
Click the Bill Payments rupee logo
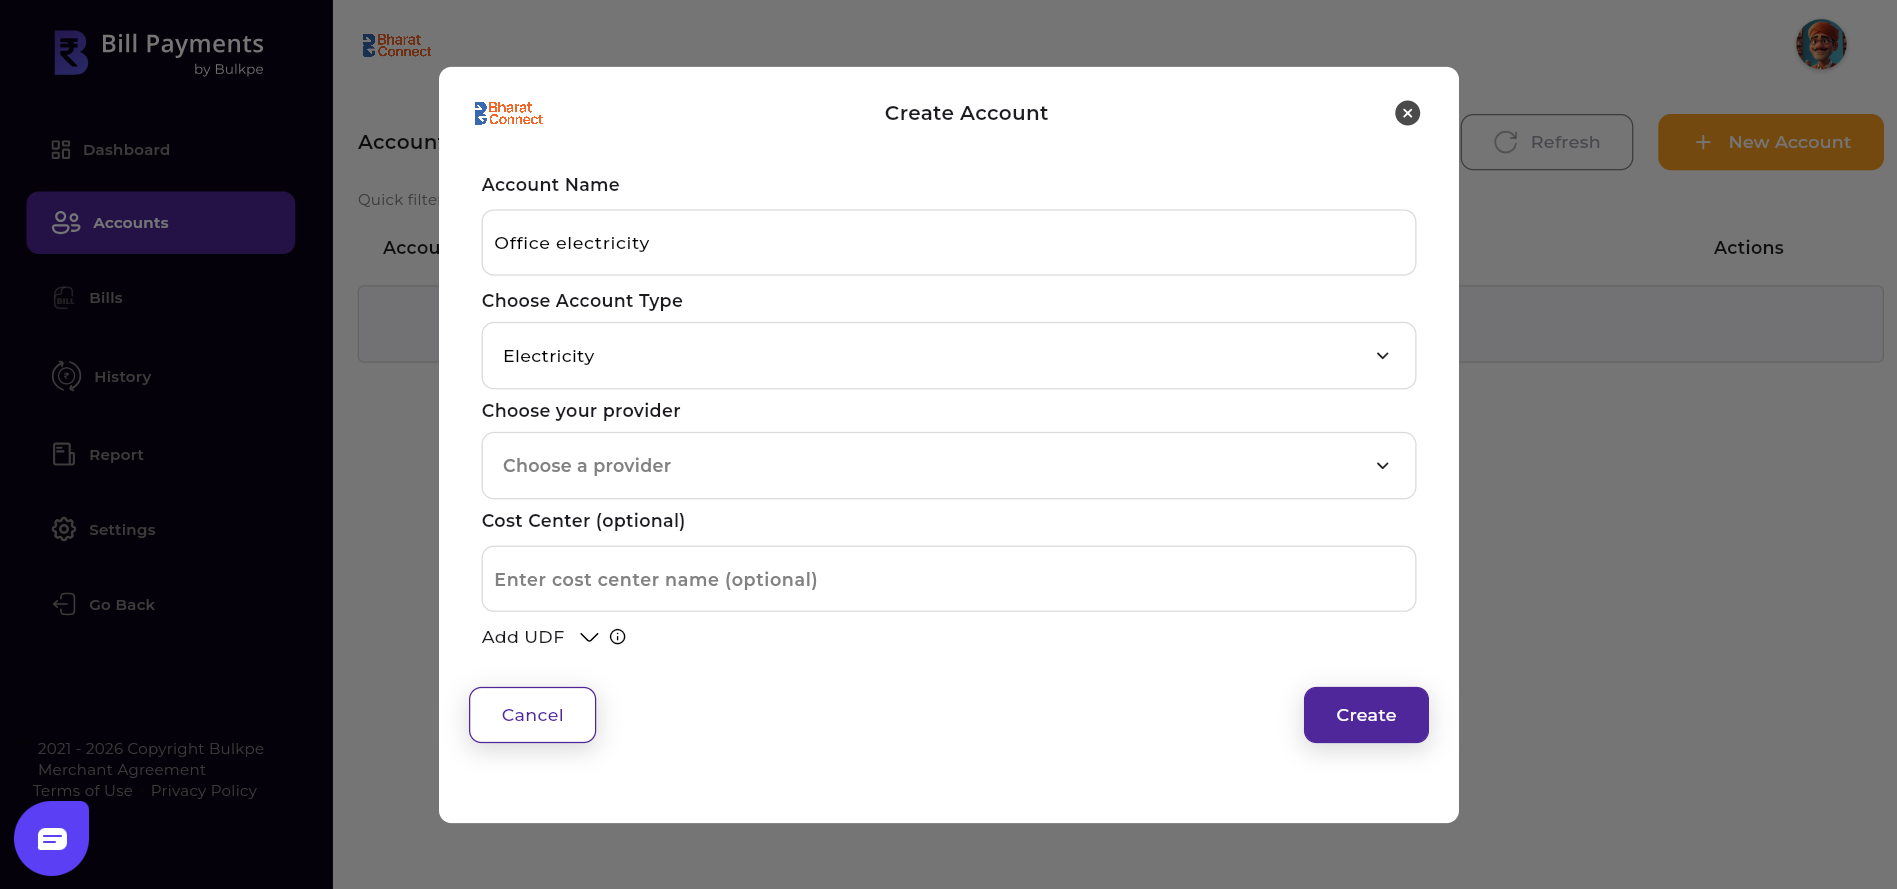[x=71, y=53]
